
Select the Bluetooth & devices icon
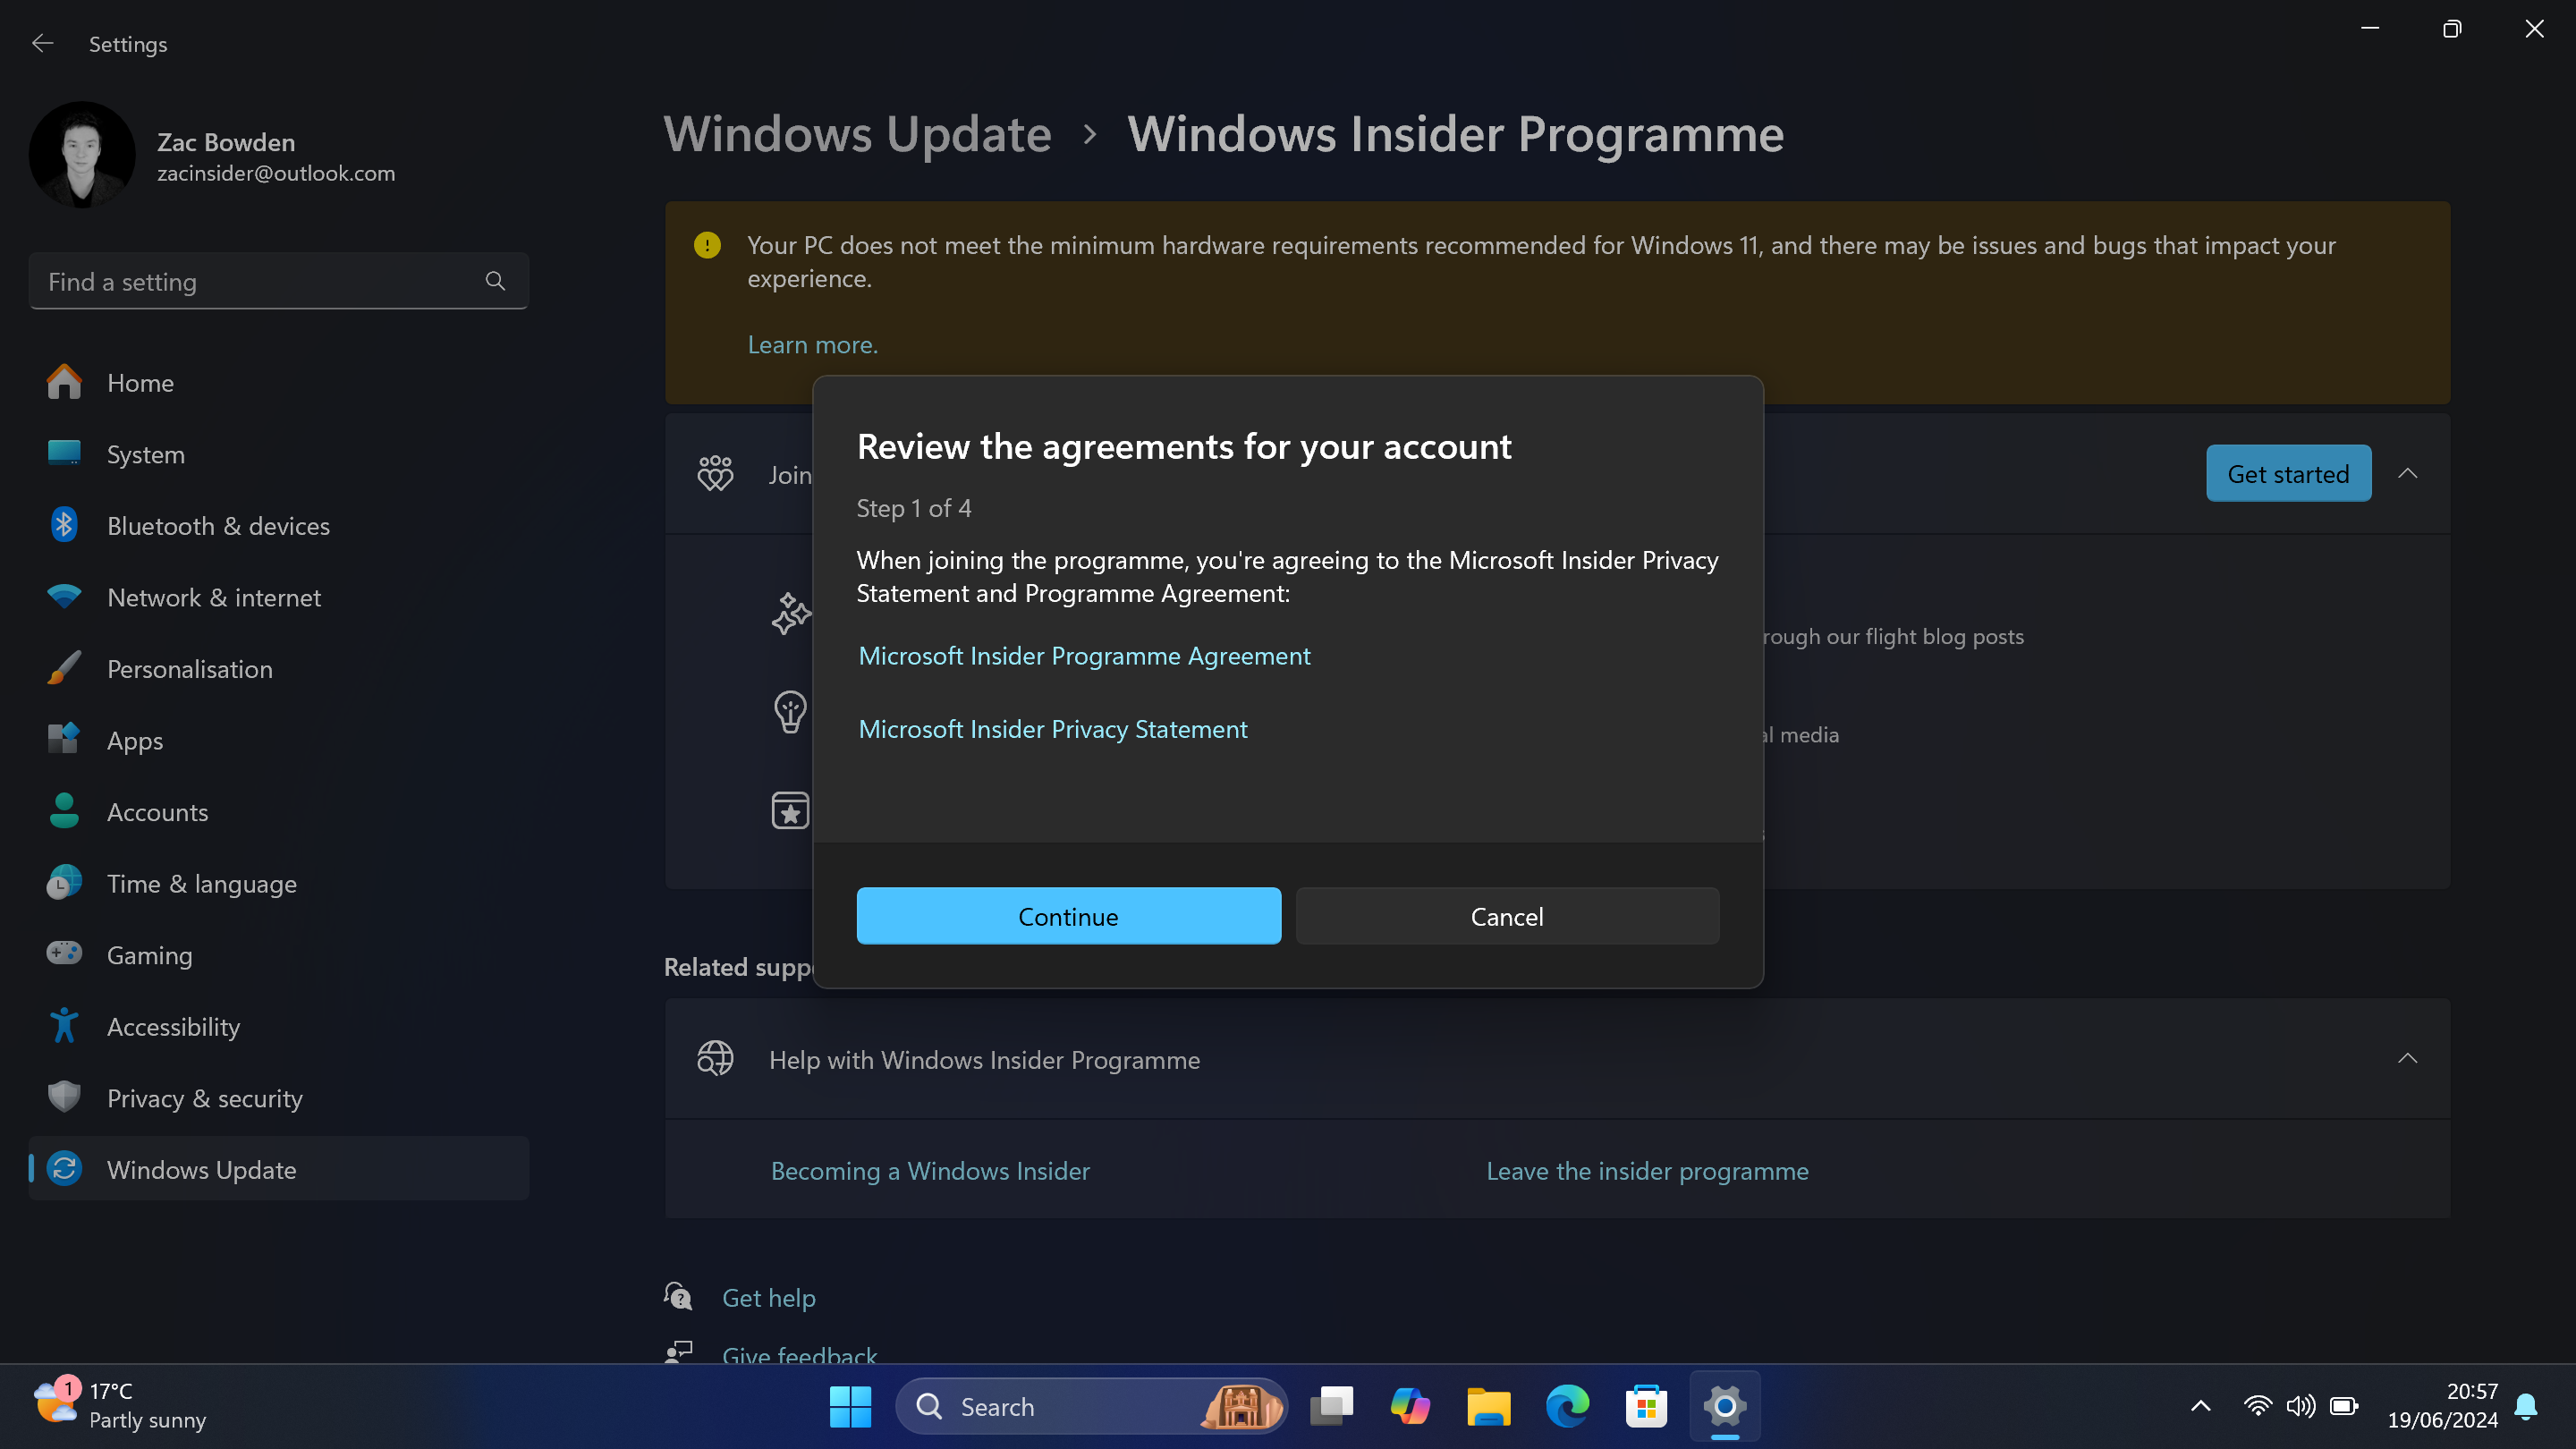pos(60,525)
